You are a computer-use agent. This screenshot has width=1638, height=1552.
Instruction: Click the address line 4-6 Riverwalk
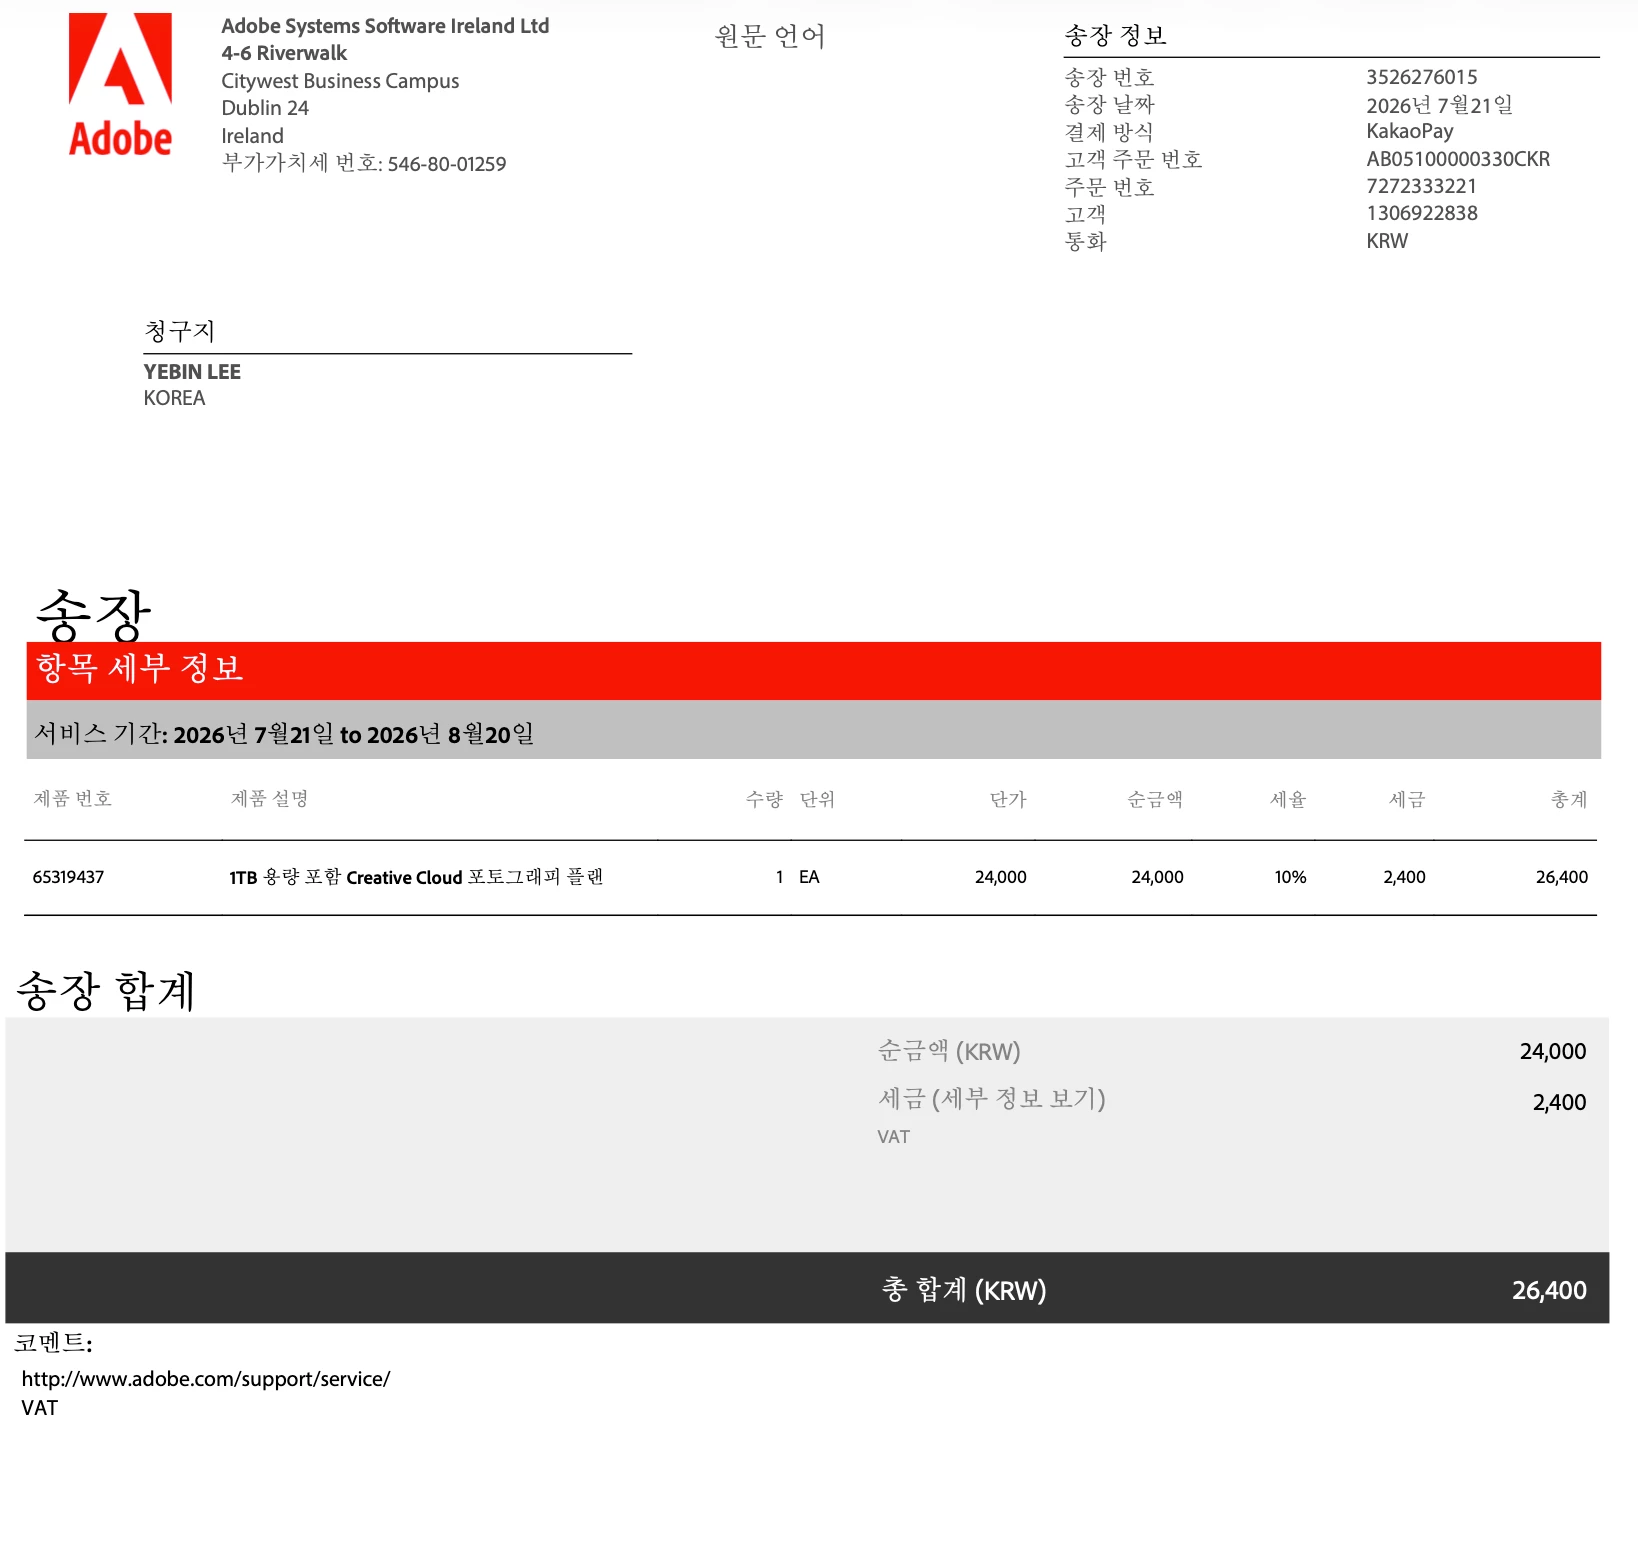click(x=284, y=53)
